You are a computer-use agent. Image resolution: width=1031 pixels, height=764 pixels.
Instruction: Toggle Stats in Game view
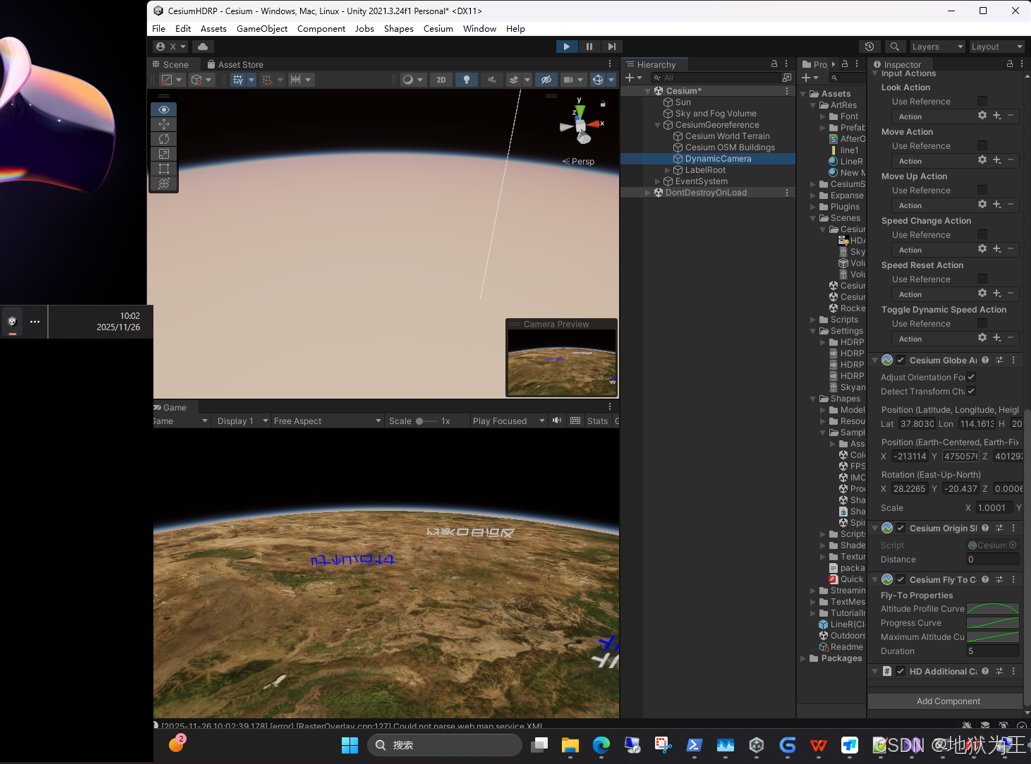coord(597,421)
